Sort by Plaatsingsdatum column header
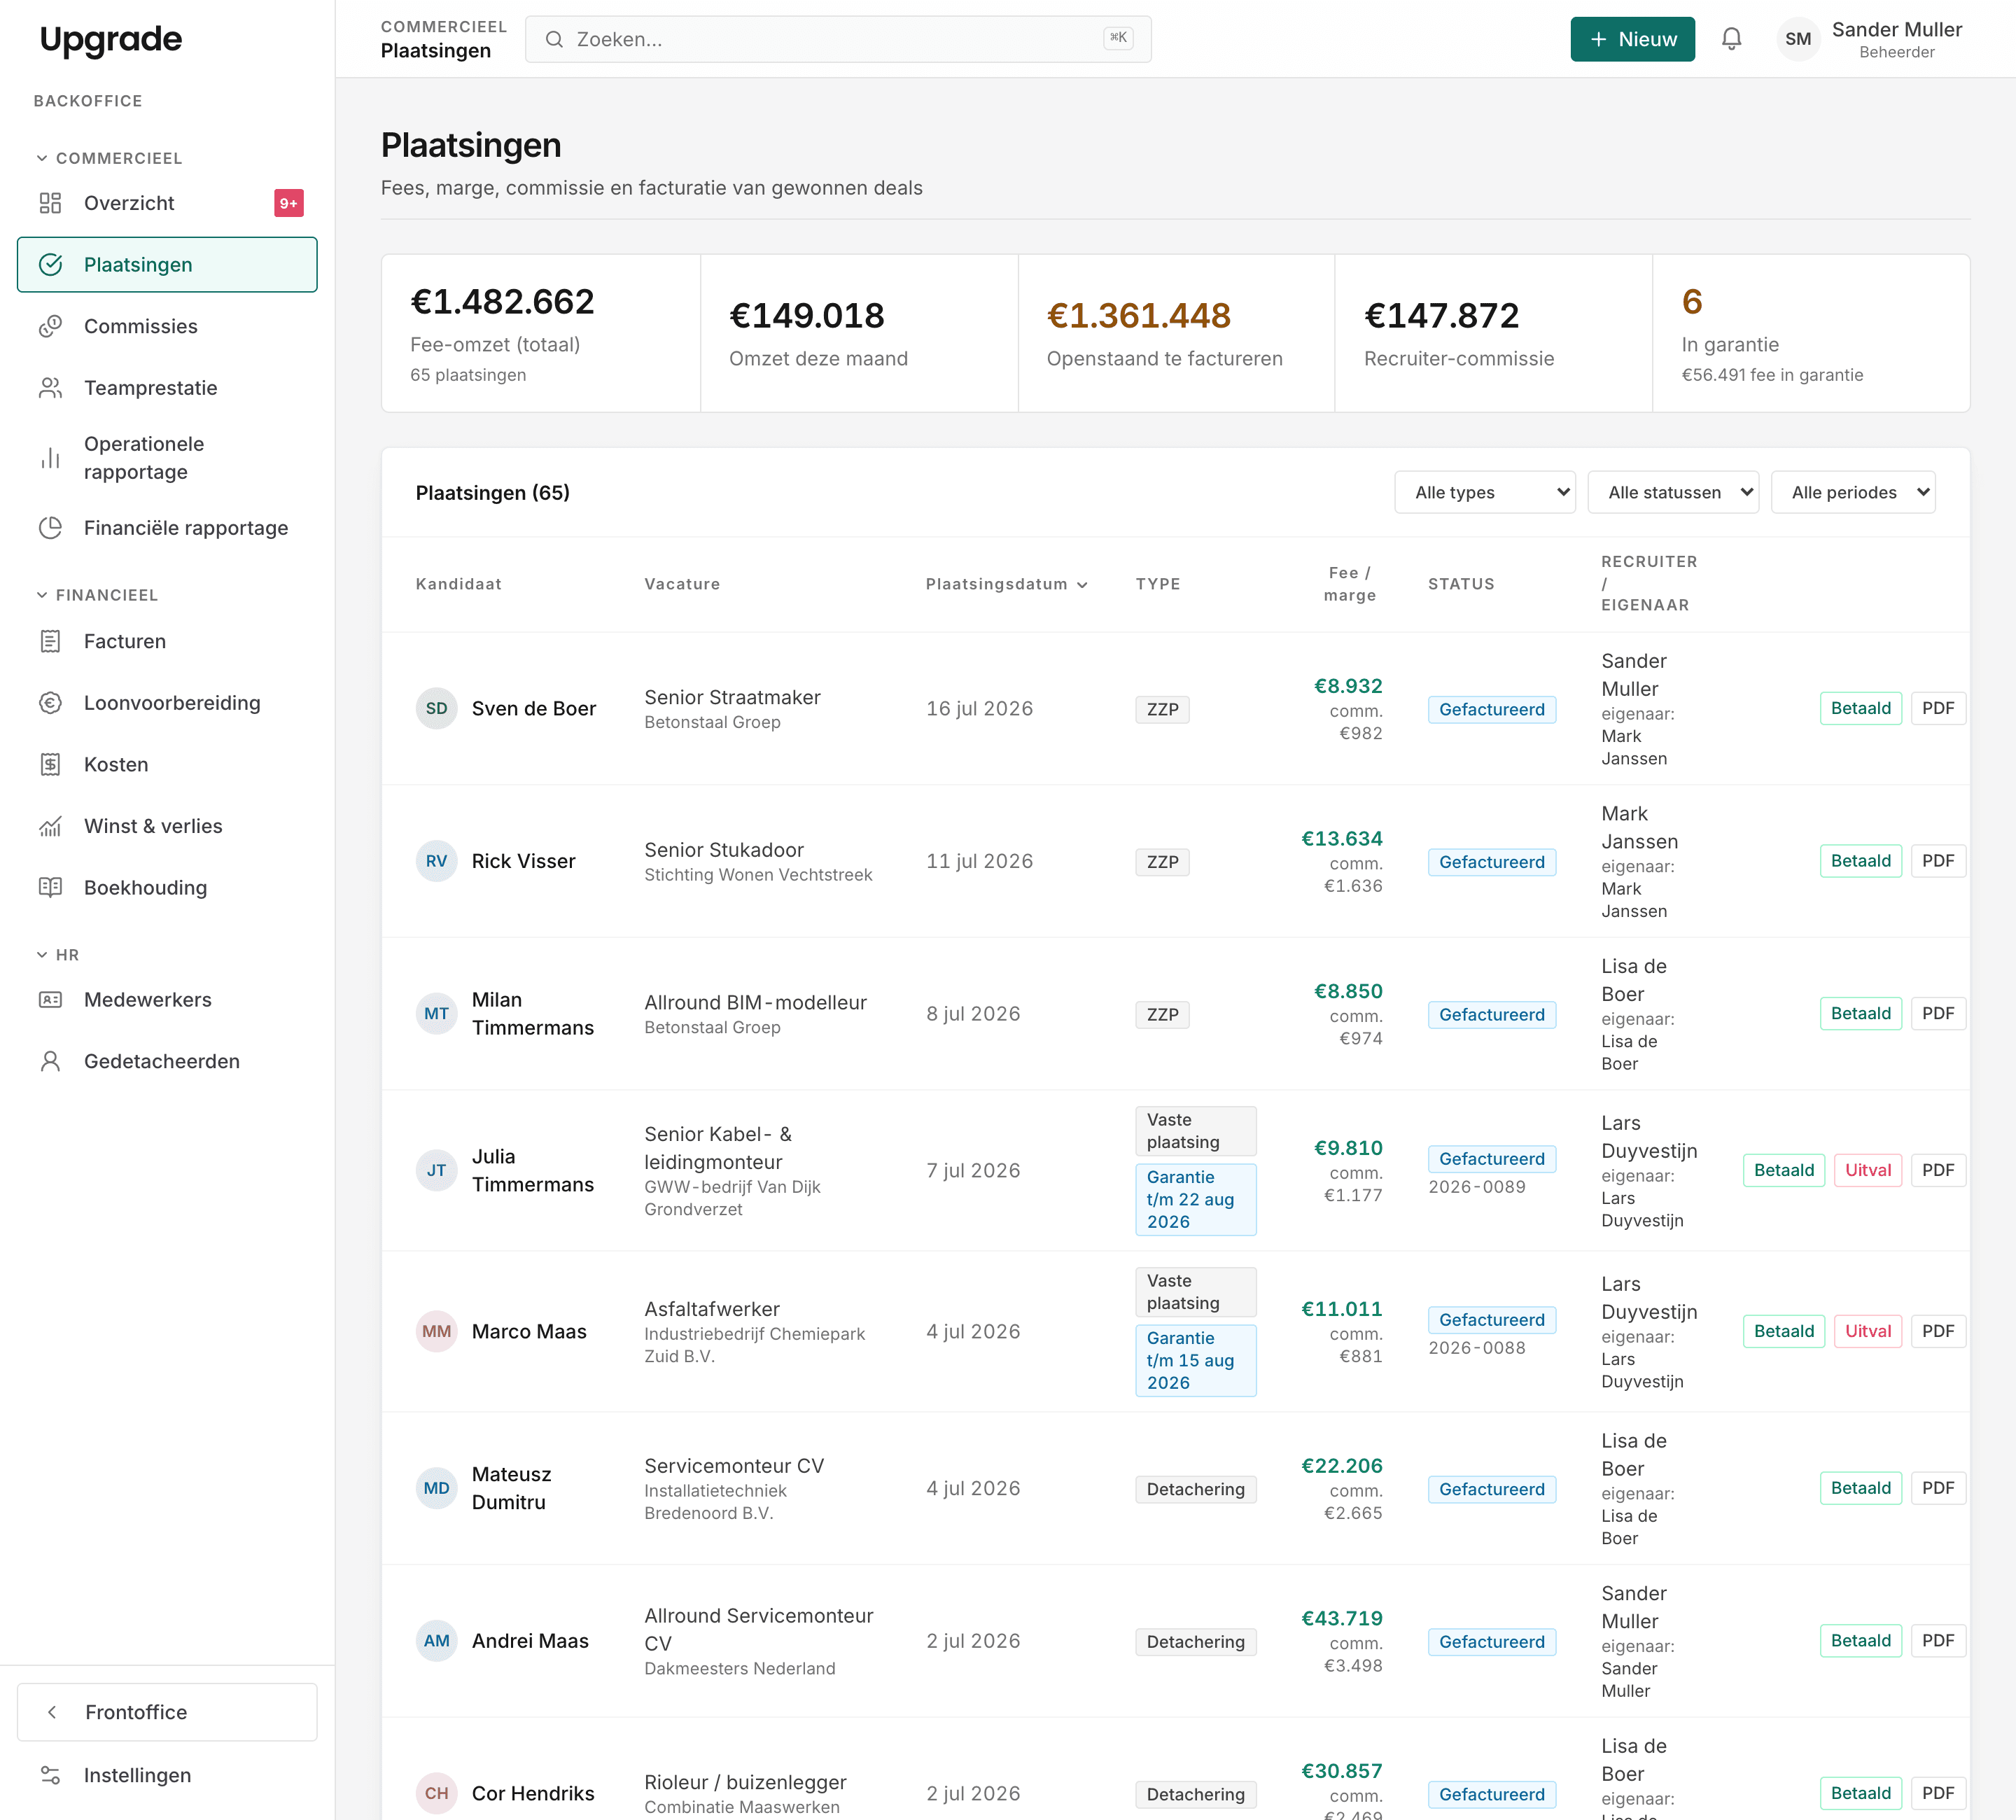Viewport: 2016px width, 1820px height. (1006, 584)
